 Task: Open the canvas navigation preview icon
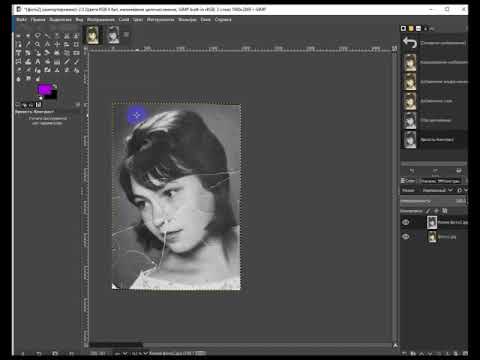click(x=395, y=346)
